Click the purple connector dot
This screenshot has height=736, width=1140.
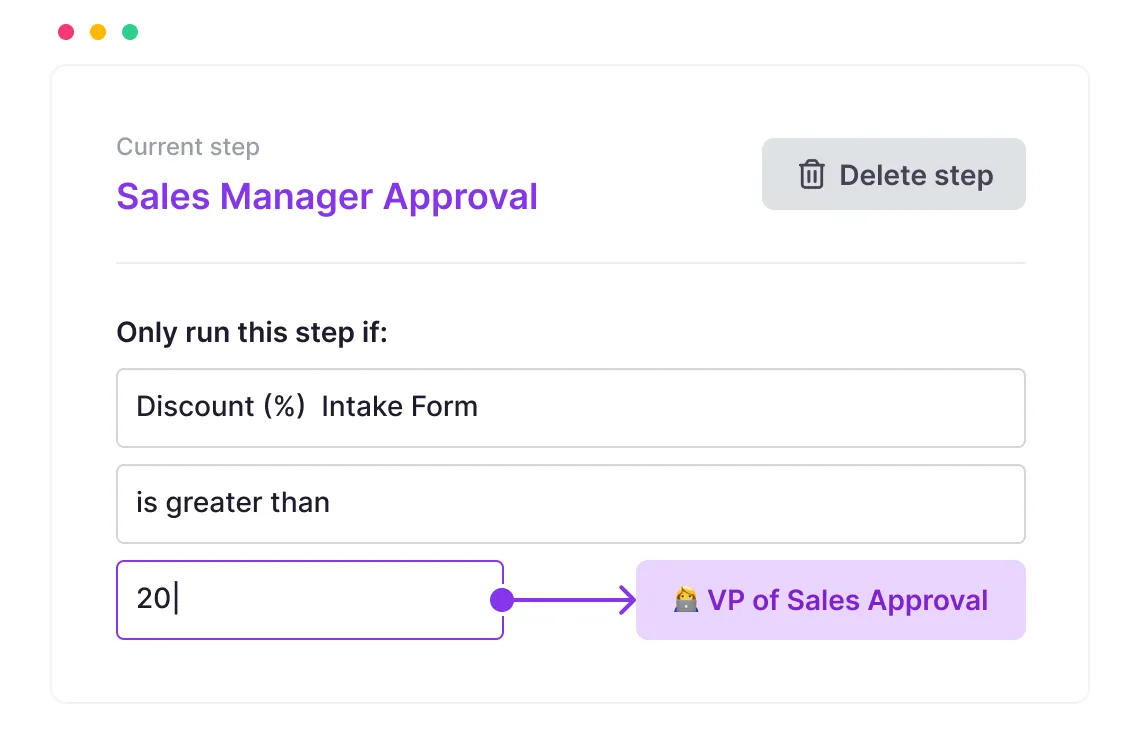pyautogui.click(x=502, y=600)
